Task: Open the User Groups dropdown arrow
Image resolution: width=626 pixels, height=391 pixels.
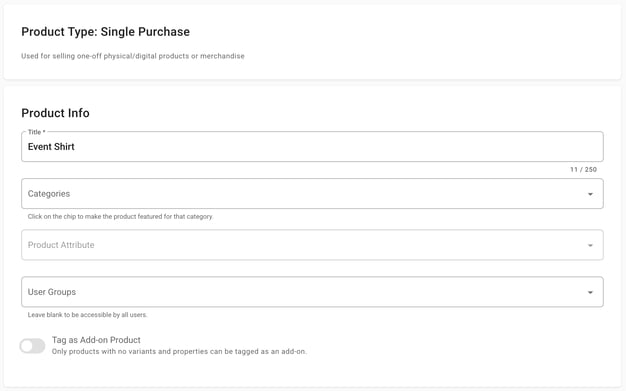Action: (590, 292)
